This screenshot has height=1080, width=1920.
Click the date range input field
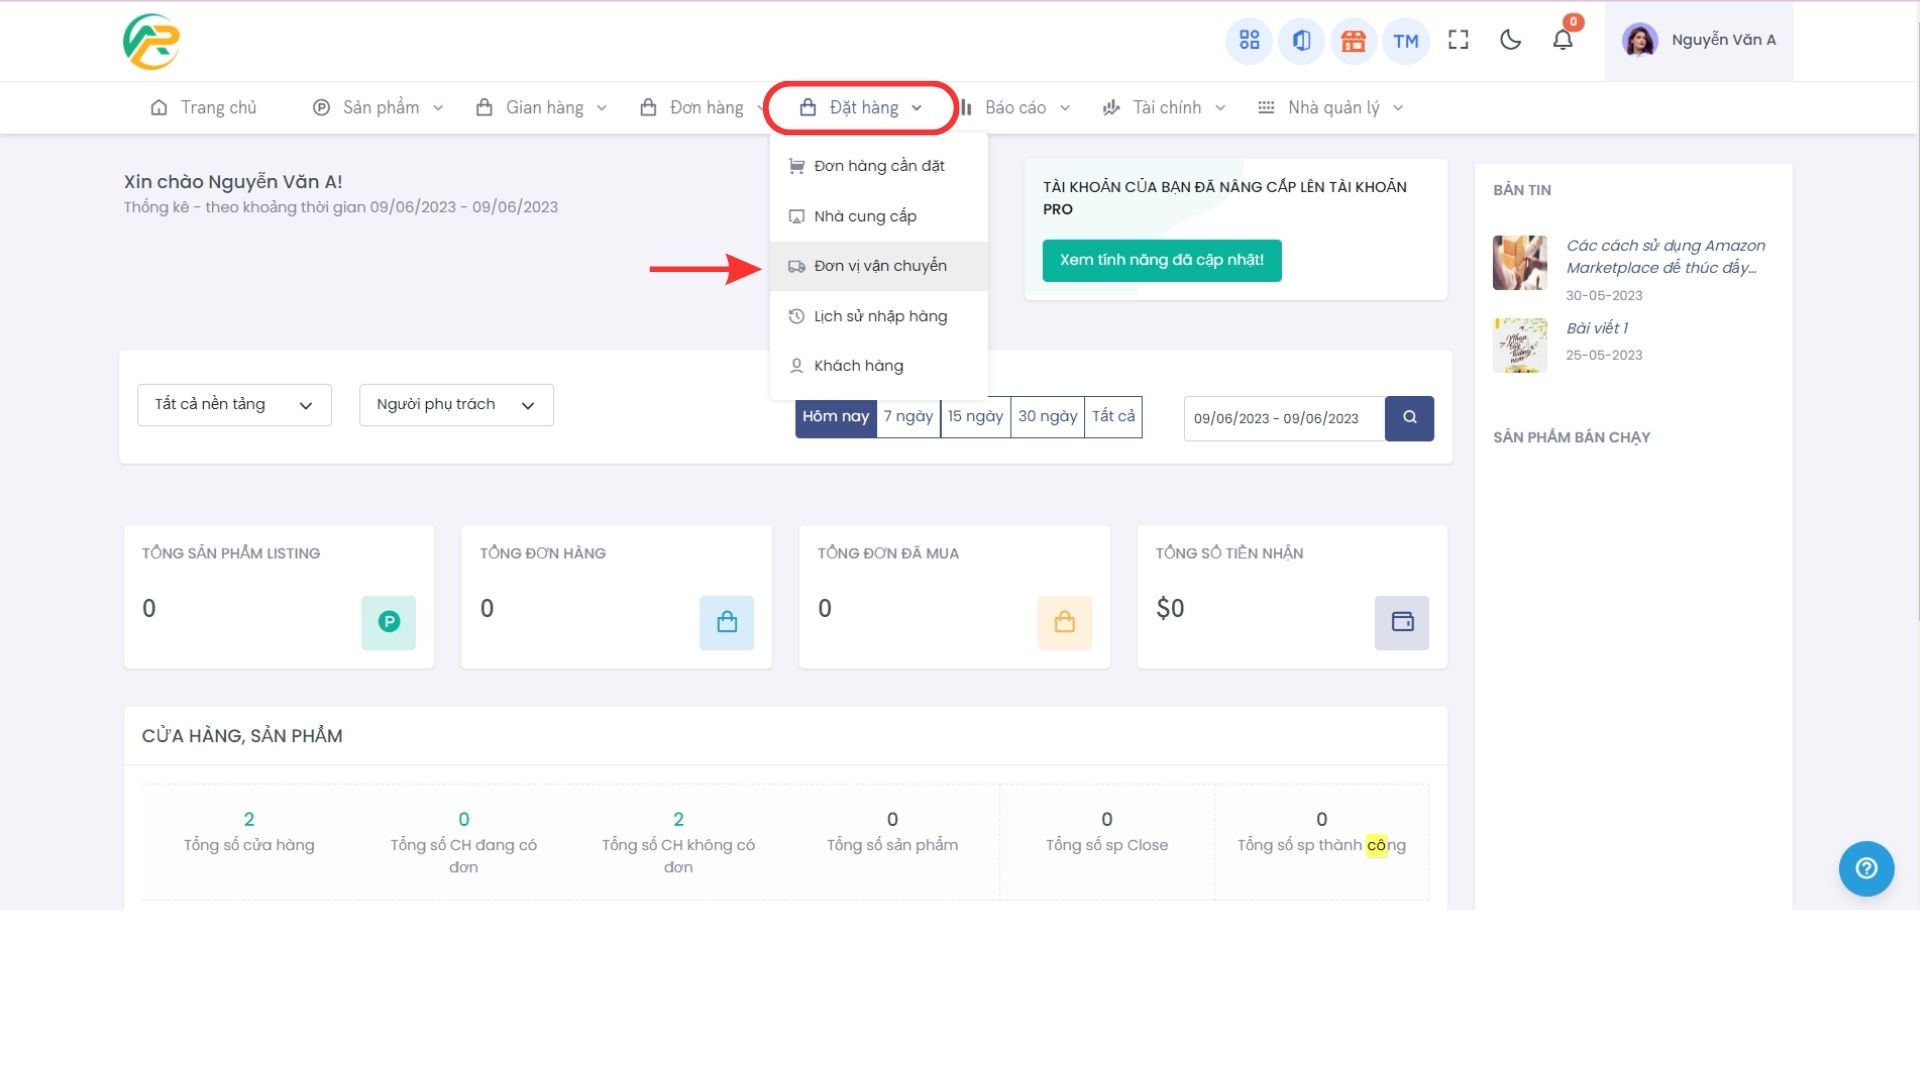(x=1285, y=418)
